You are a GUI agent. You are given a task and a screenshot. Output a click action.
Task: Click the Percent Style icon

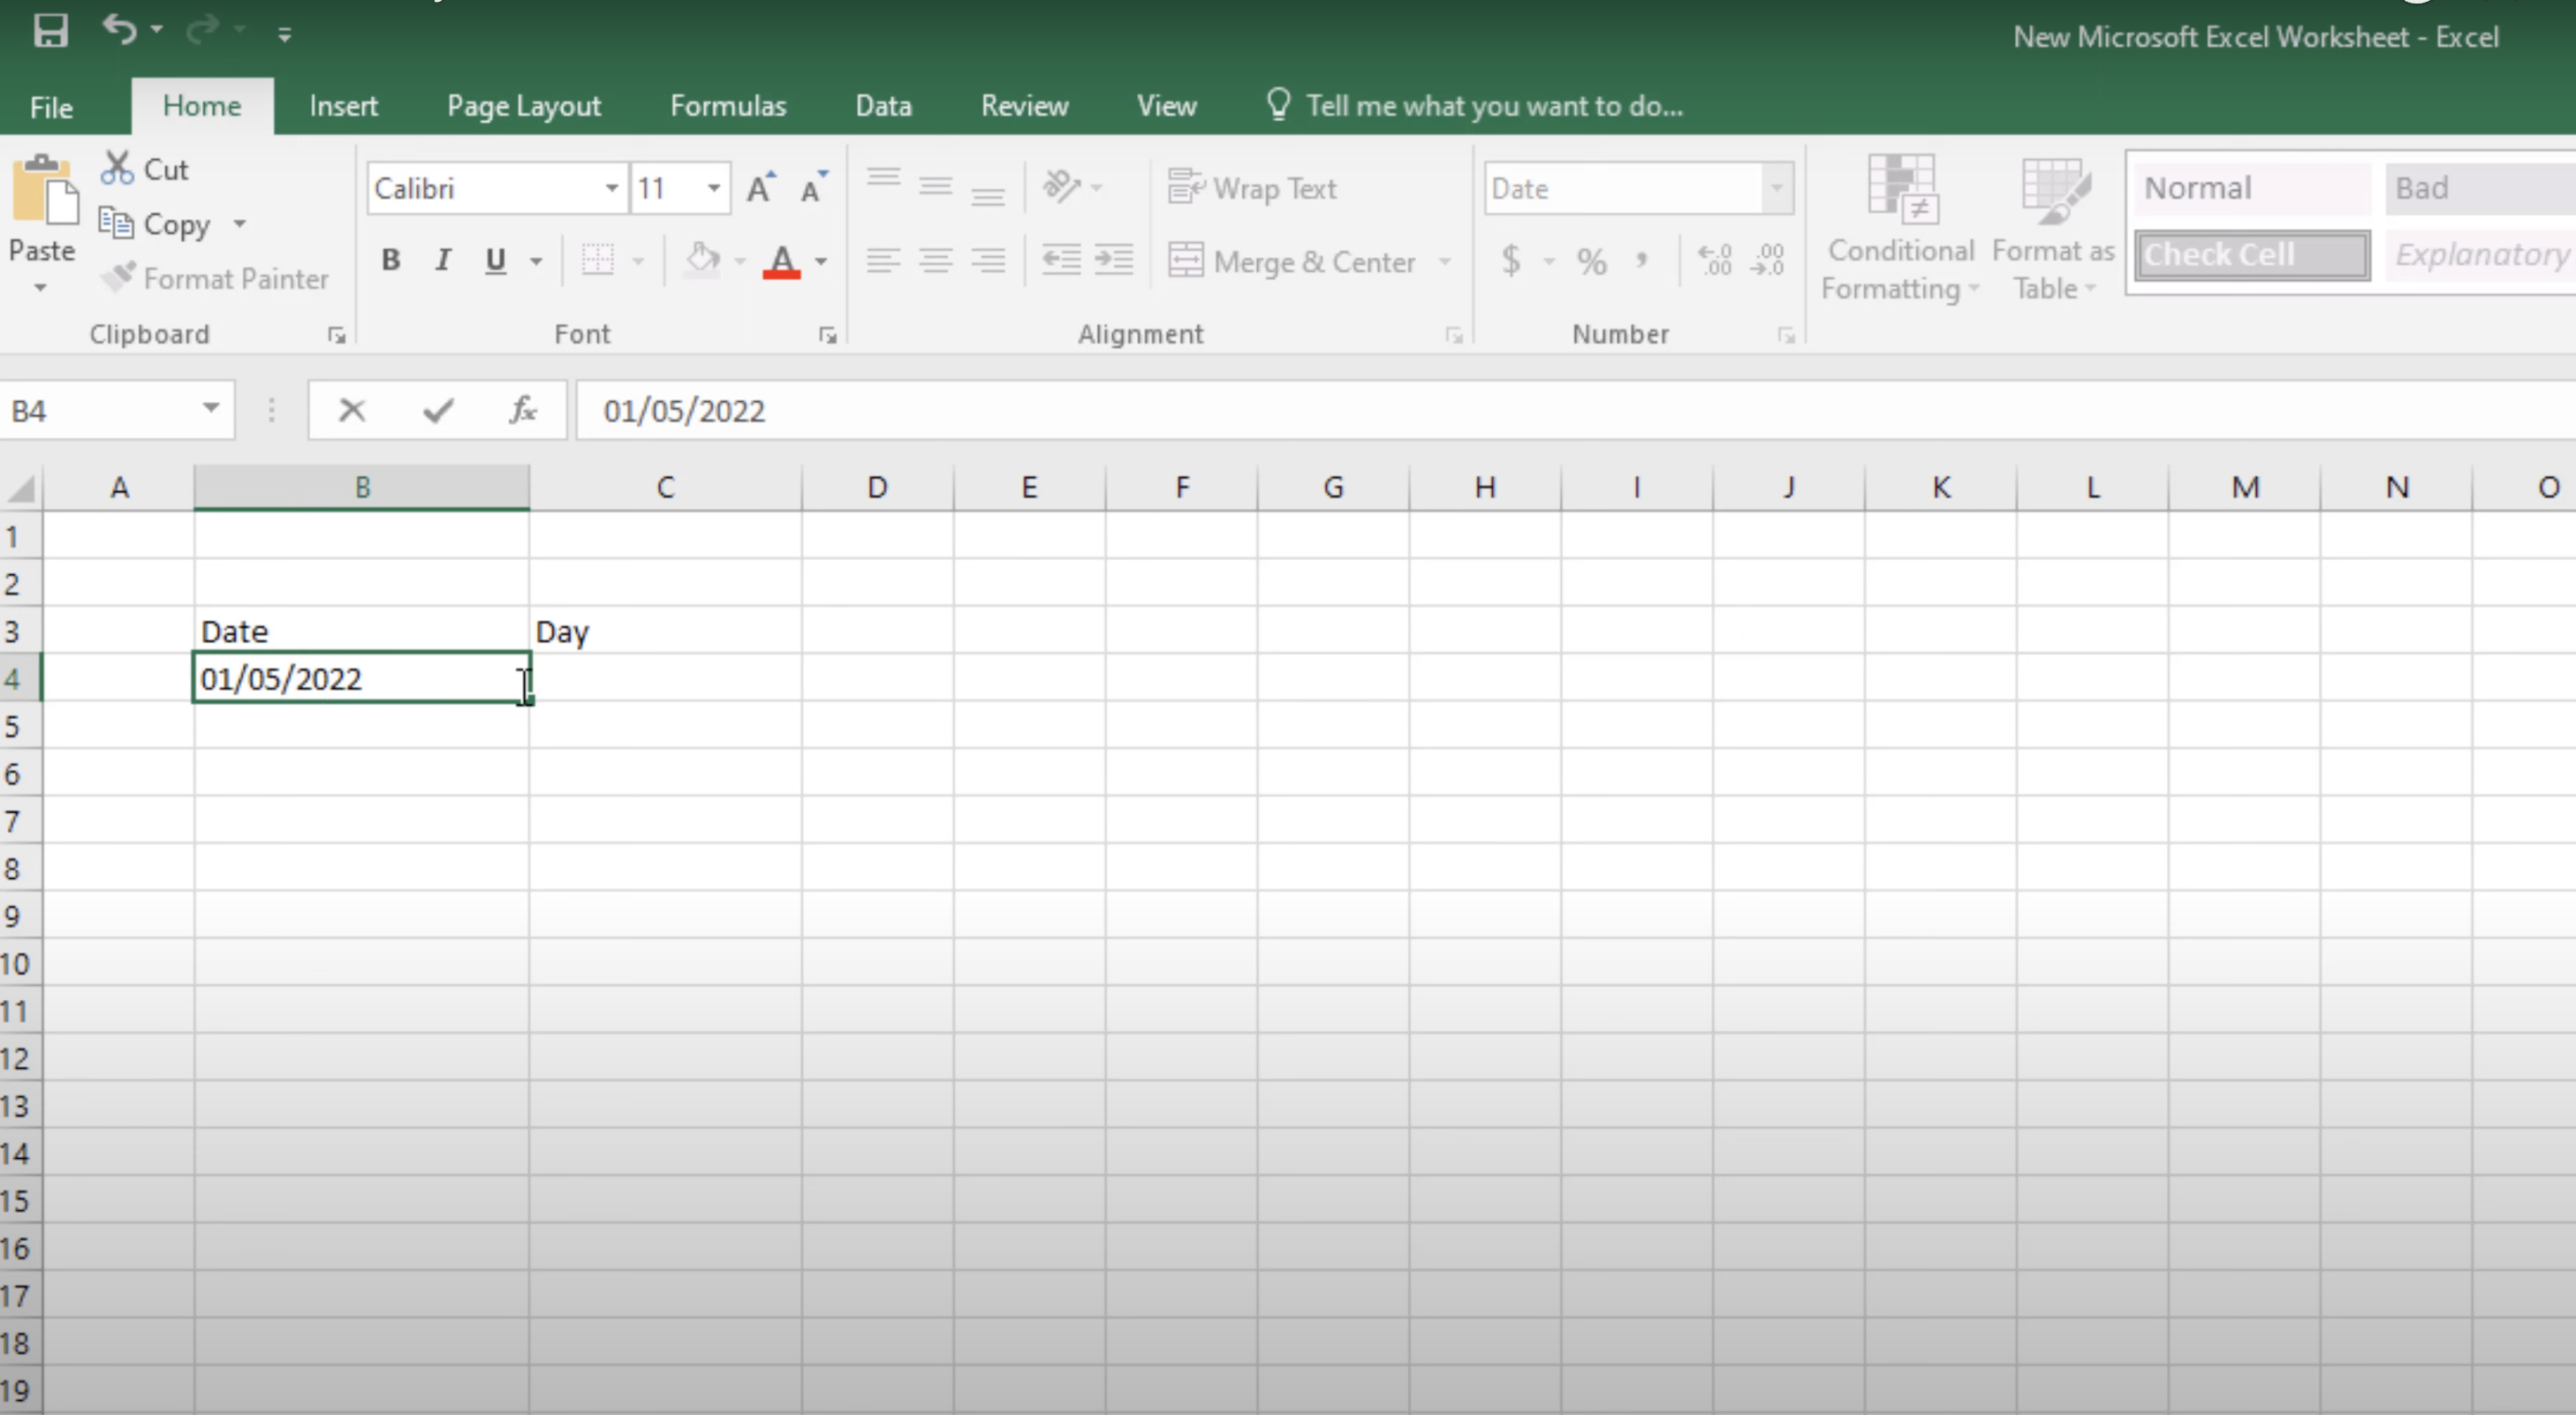pos(1591,262)
